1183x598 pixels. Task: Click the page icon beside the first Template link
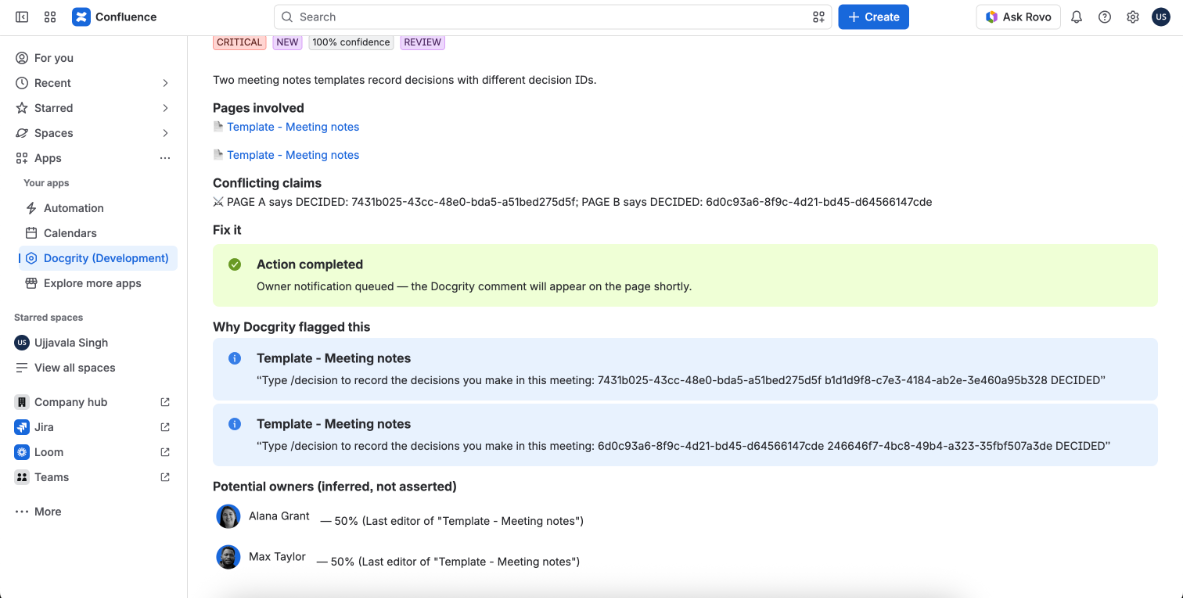tap(218, 127)
